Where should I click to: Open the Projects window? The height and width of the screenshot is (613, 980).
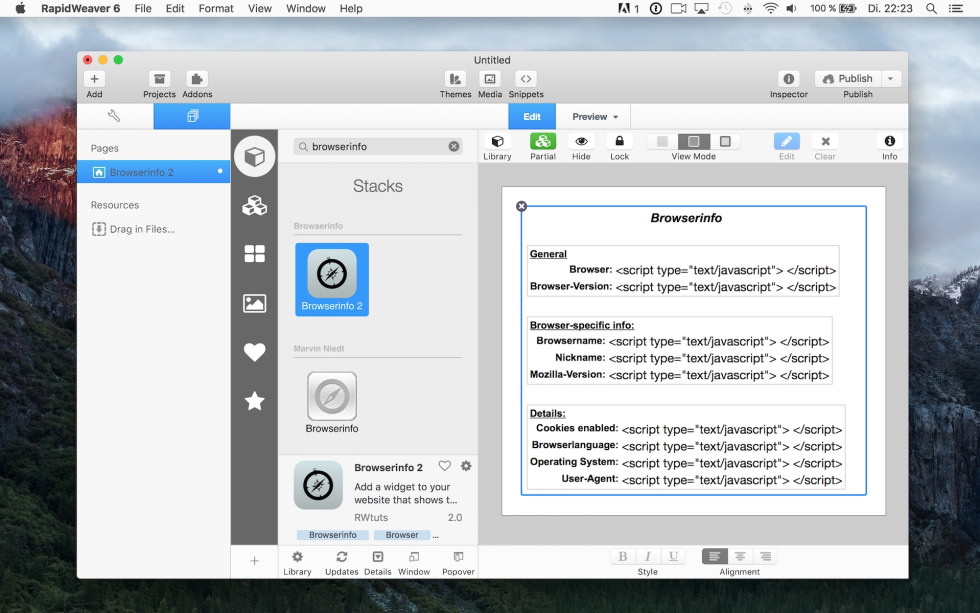[159, 79]
